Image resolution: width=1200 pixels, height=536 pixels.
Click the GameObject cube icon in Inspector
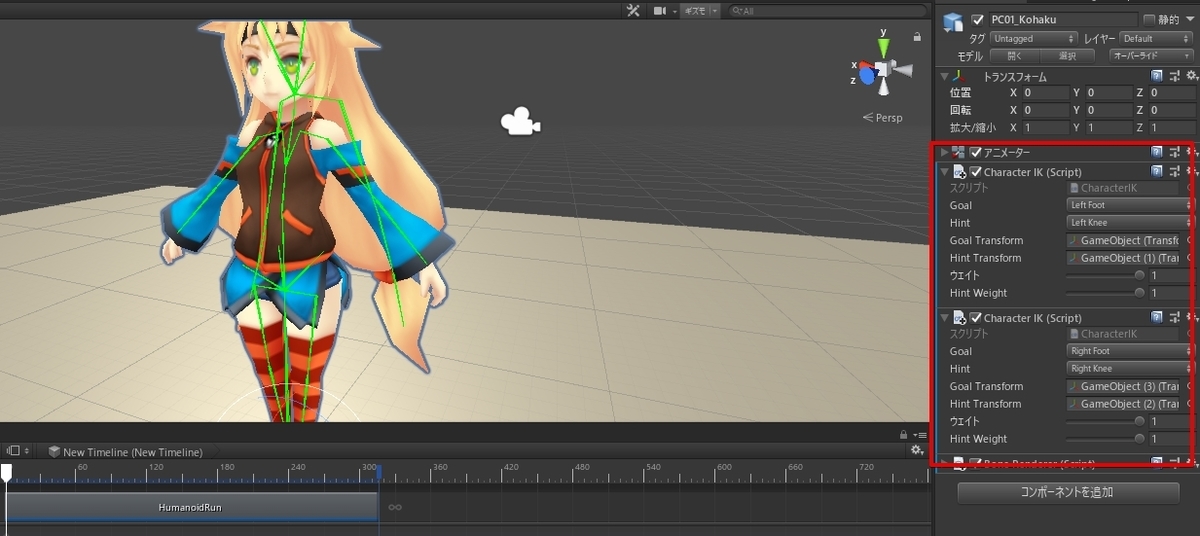954,22
